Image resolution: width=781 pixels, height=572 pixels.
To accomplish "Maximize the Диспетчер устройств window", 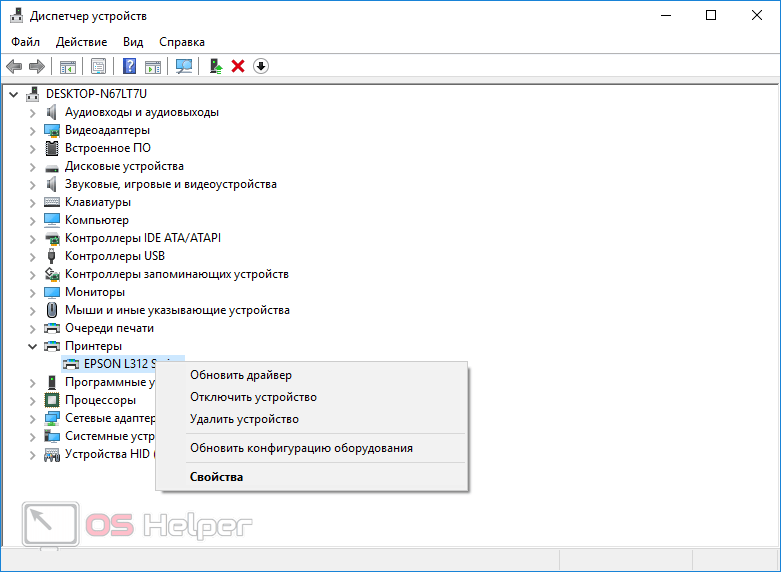I will point(711,15).
